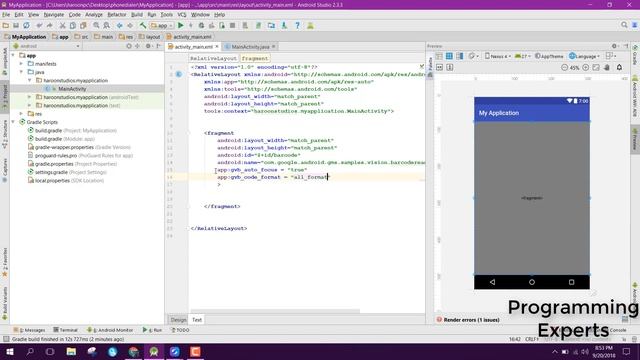The image size is (640, 360).
Task: Click the project pane gear settings icon
Action: [x=148, y=46]
